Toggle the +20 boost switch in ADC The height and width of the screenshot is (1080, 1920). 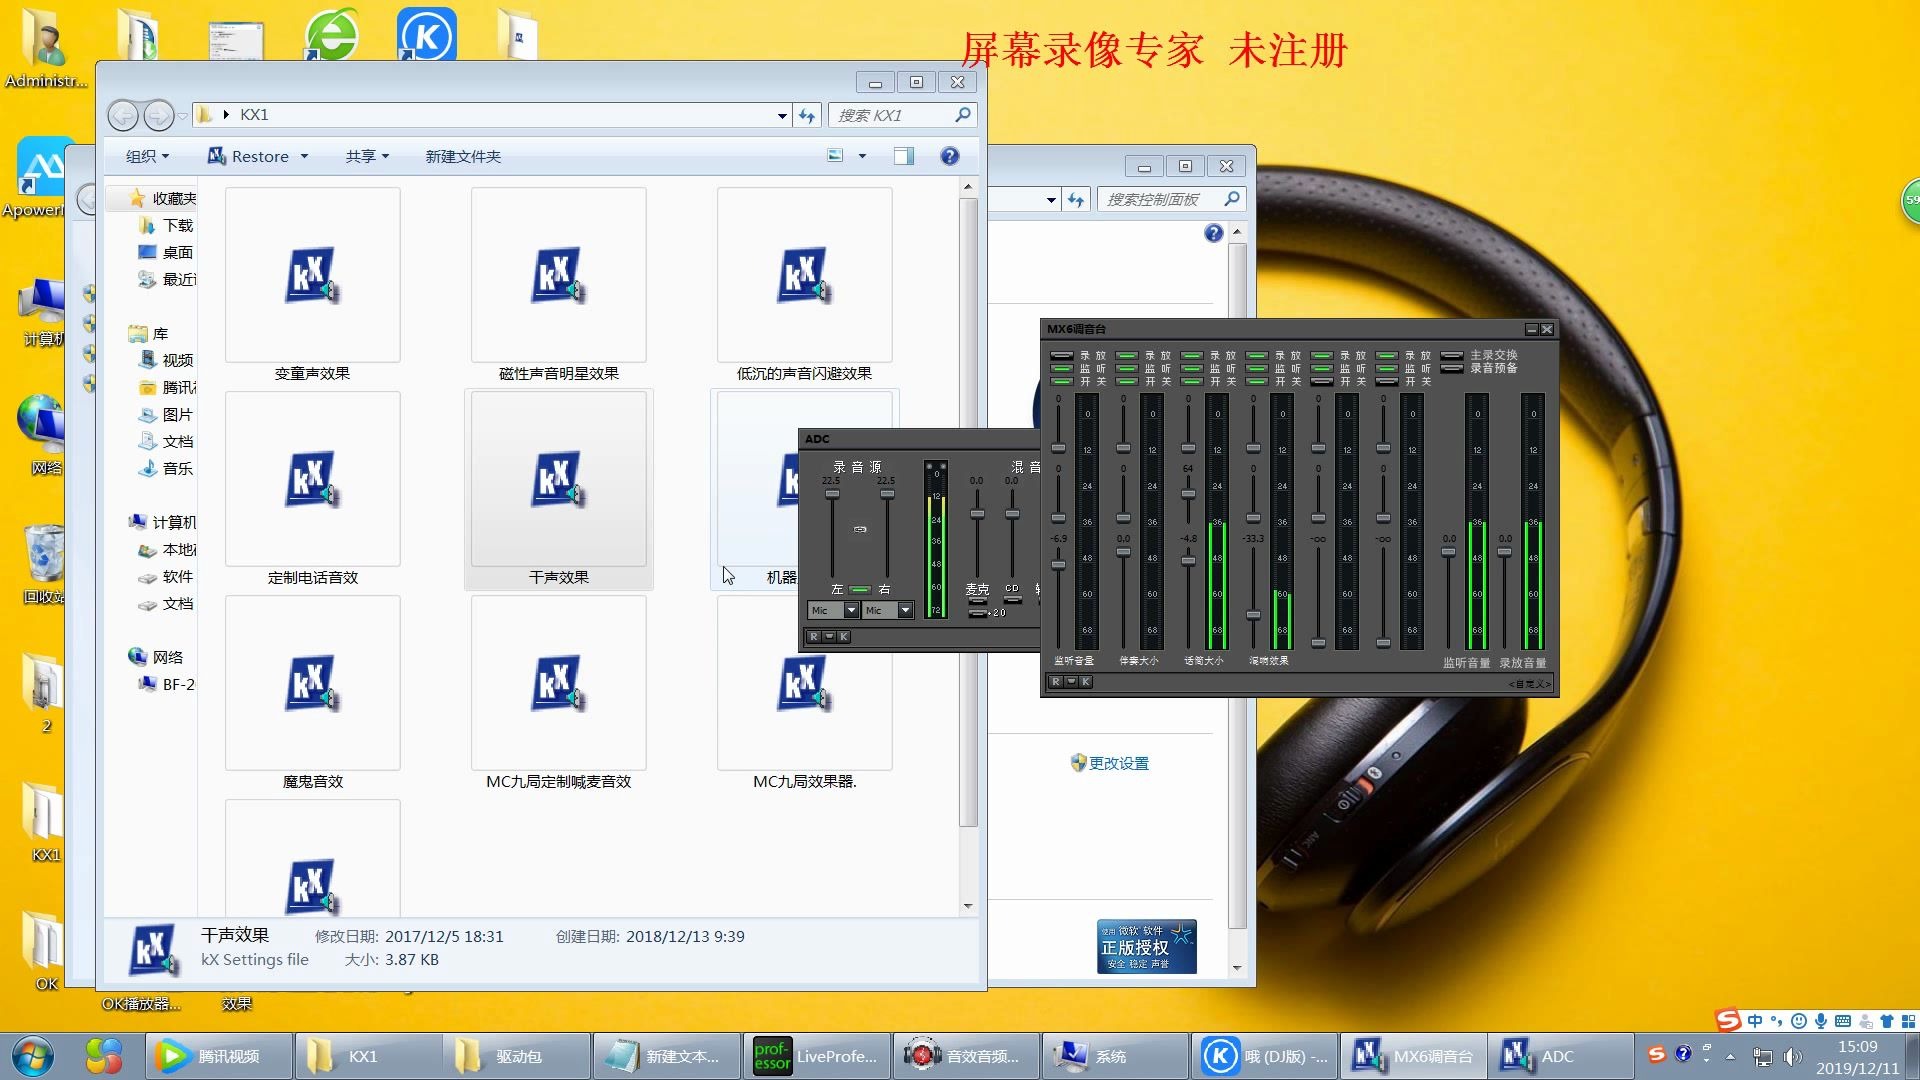pyautogui.click(x=977, y=613)
